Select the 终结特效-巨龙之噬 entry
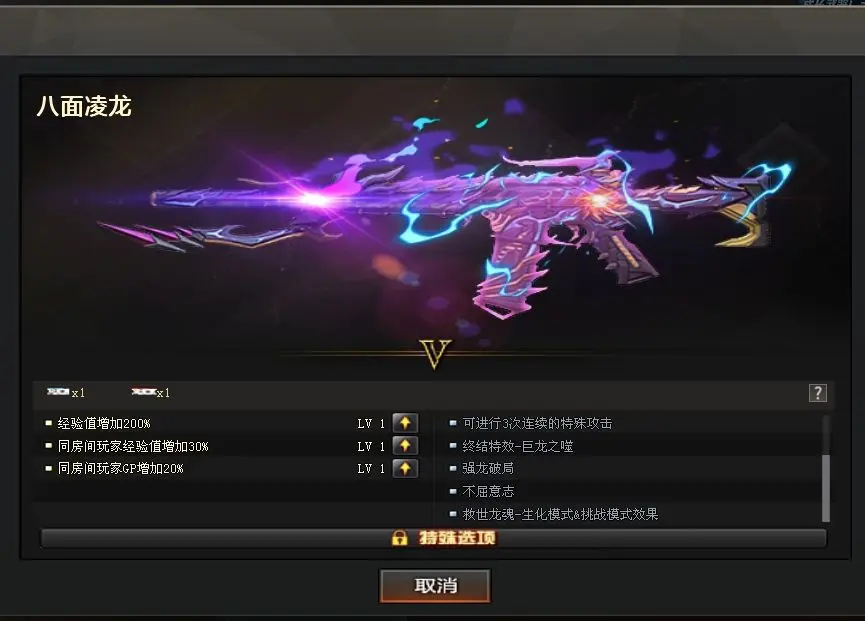Viewport: 865px width, 621px height. pos(517,446)
